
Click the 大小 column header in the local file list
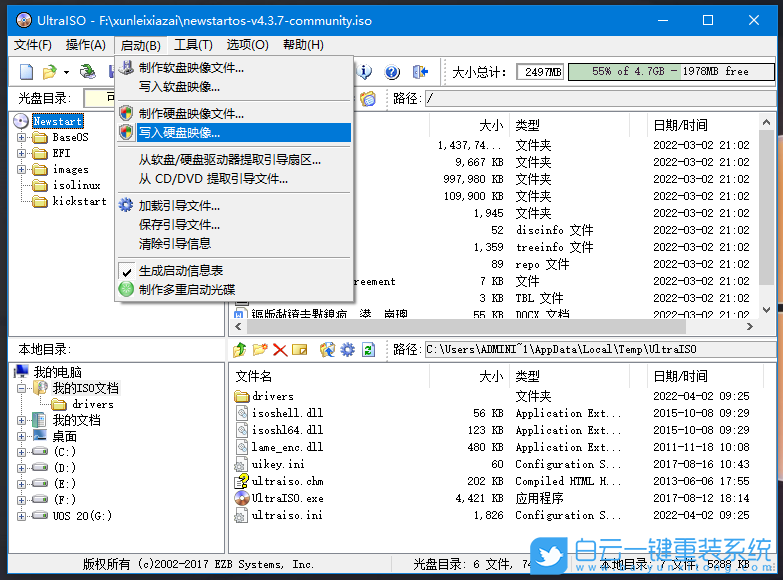491,377
